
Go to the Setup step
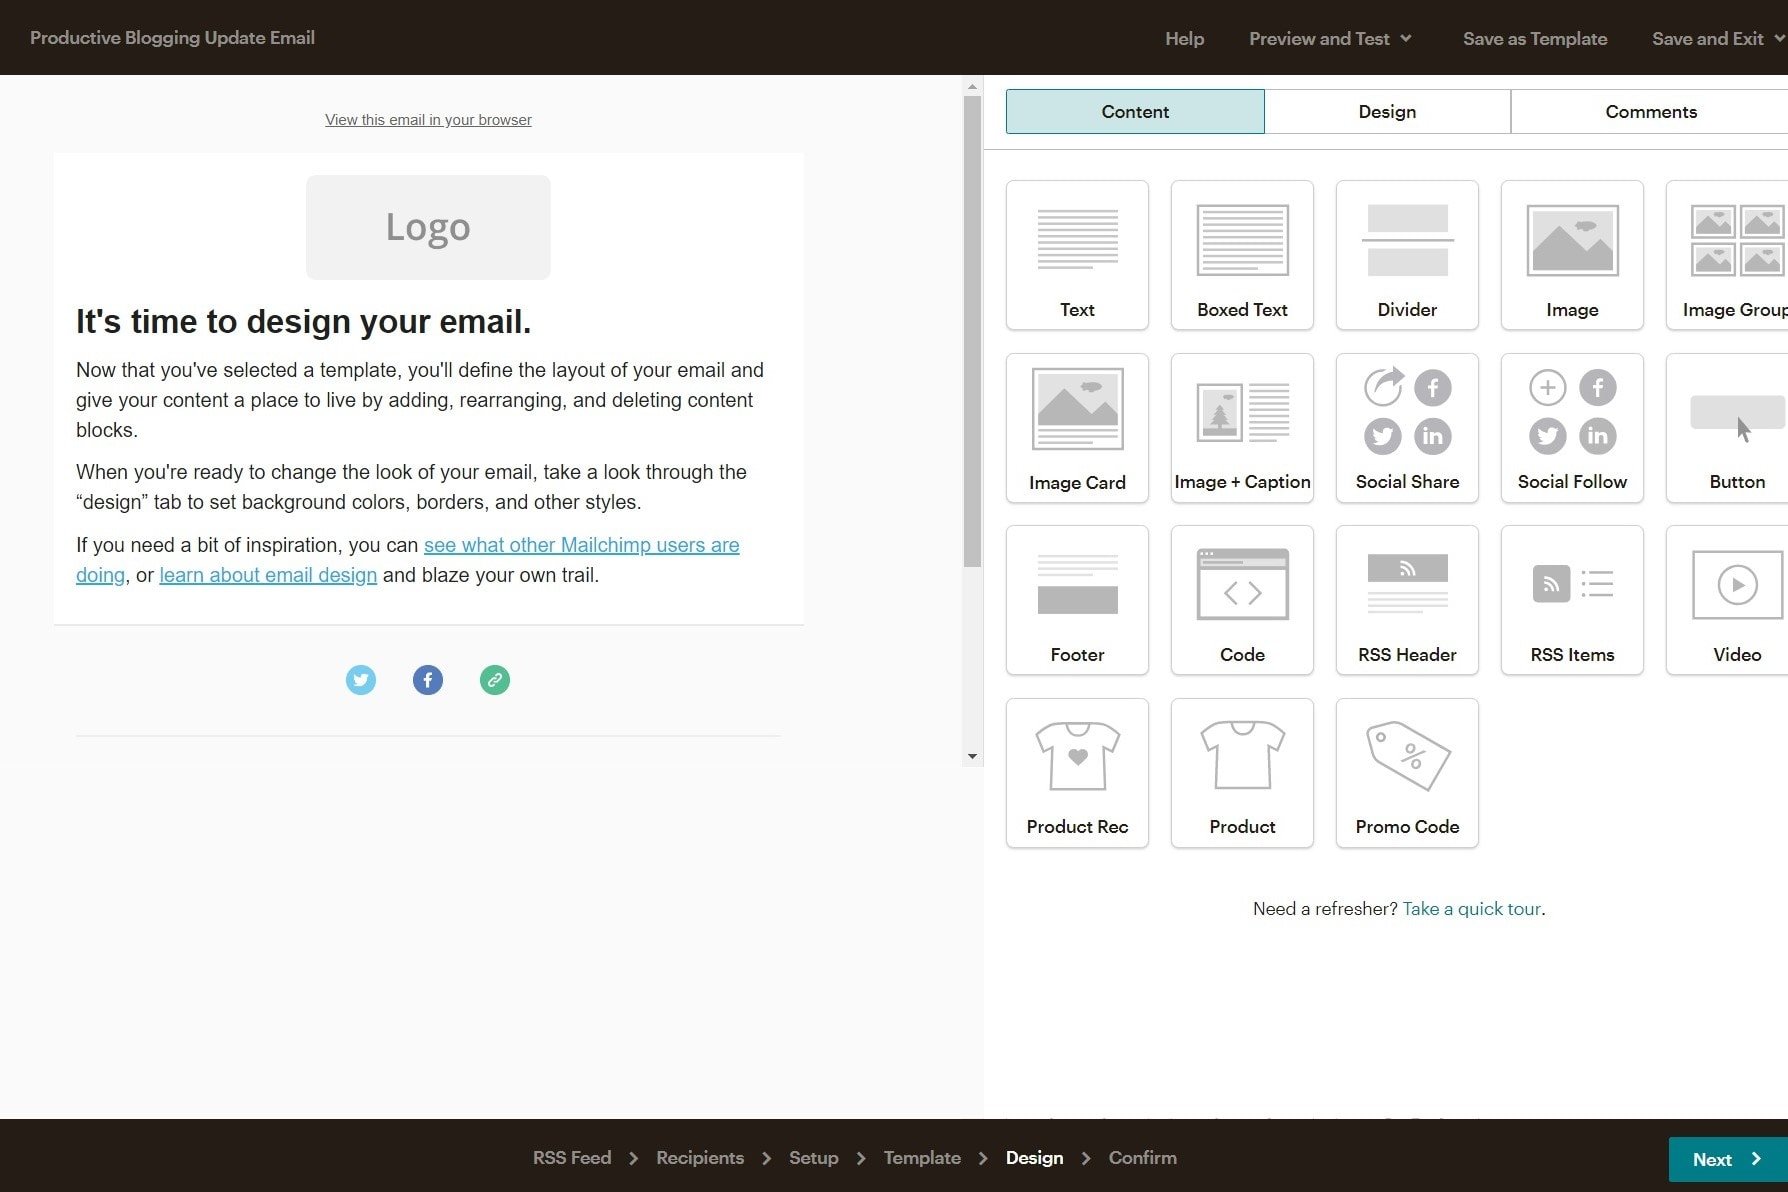click(814, 1157)
